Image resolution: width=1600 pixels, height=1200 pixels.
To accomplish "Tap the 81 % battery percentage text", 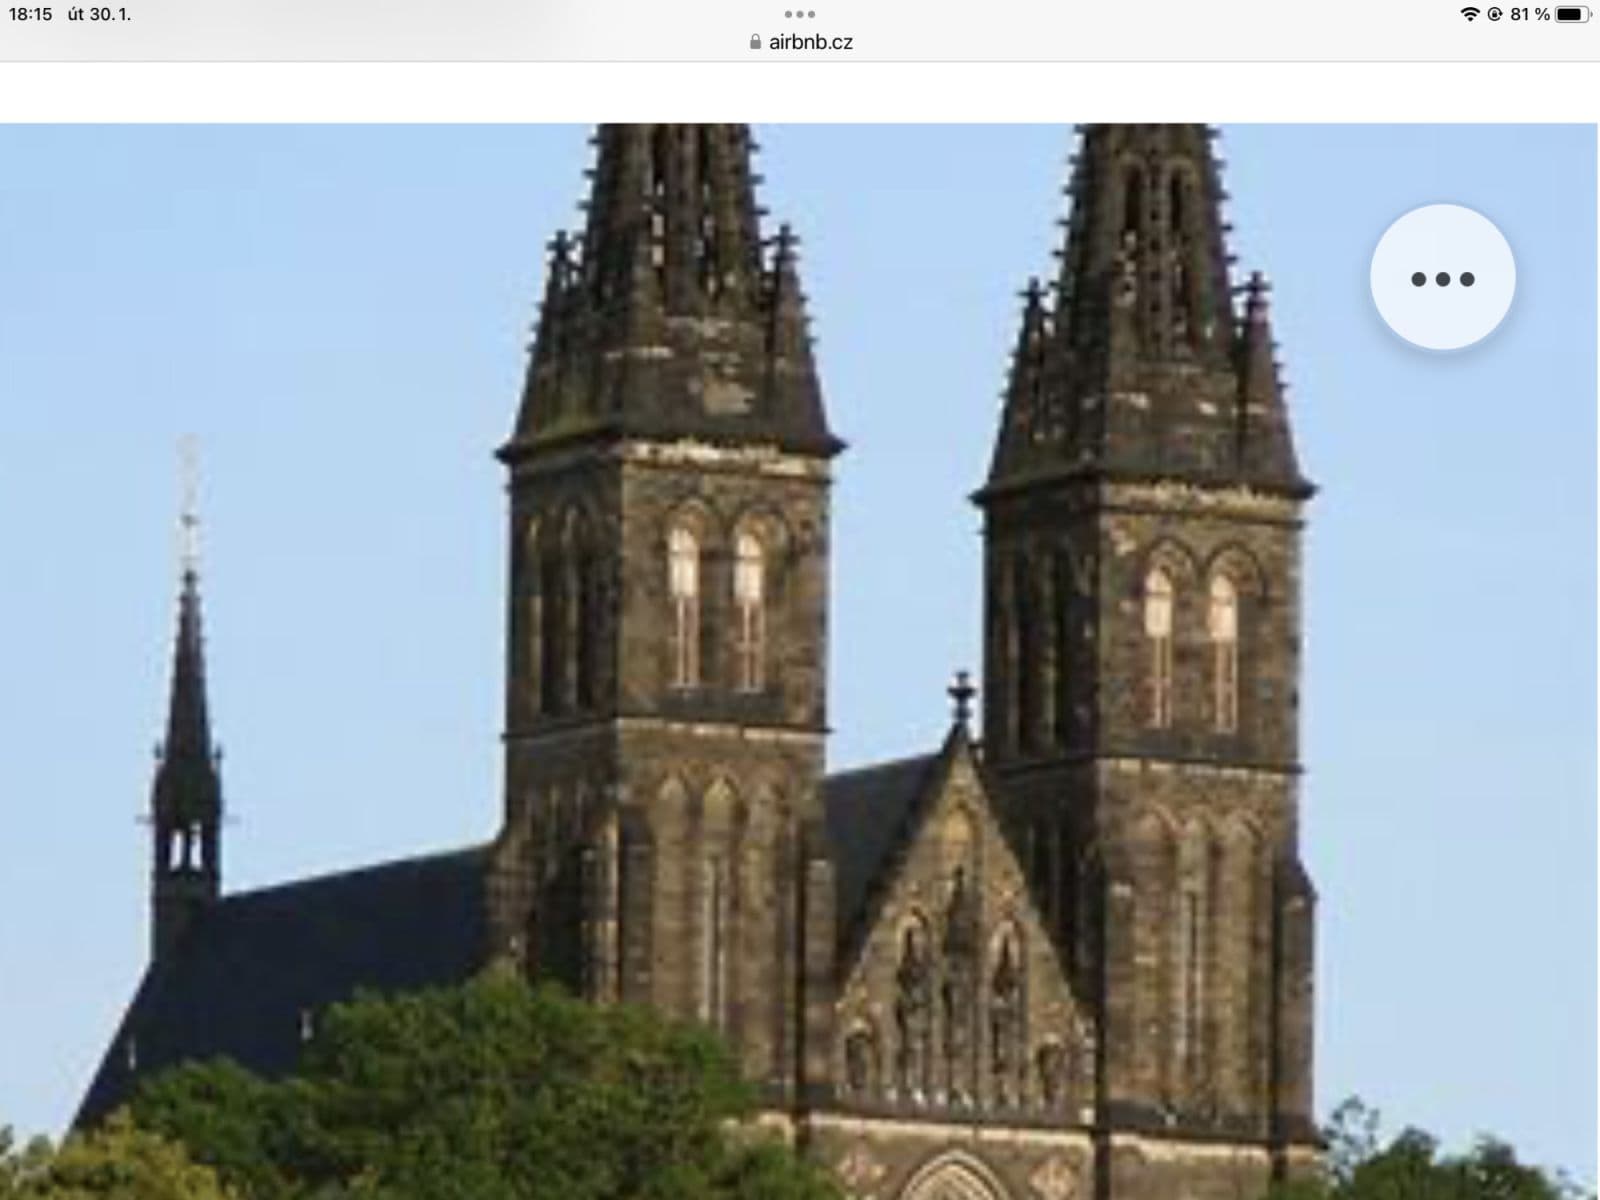I will (x=1529, y=14).
